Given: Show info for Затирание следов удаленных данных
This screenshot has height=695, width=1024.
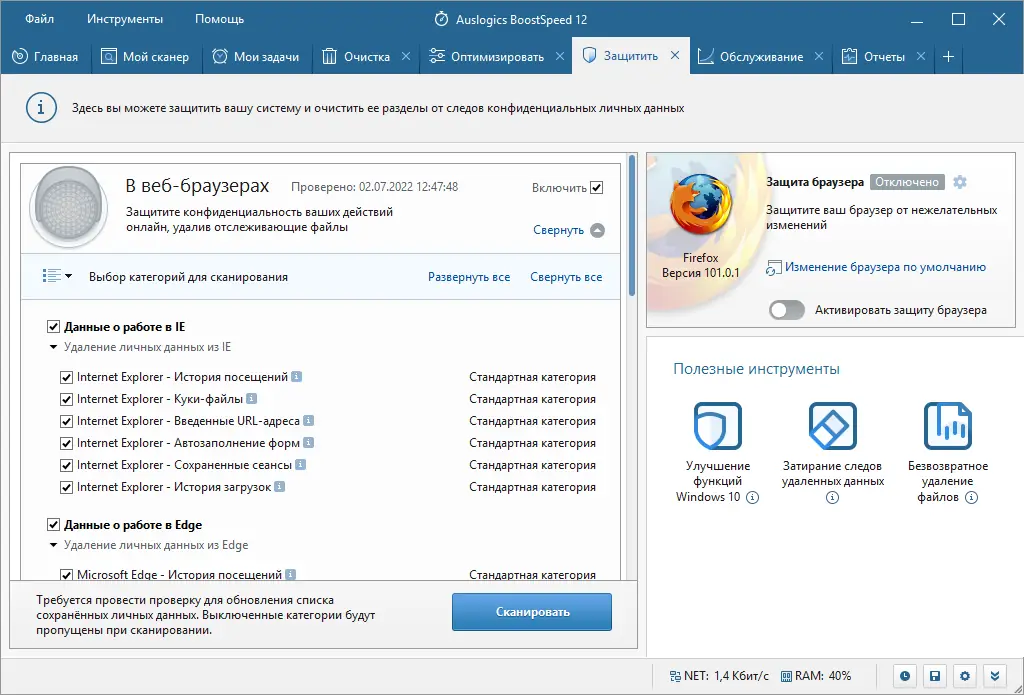Looking at the screenshot, I should click(832, 498).
